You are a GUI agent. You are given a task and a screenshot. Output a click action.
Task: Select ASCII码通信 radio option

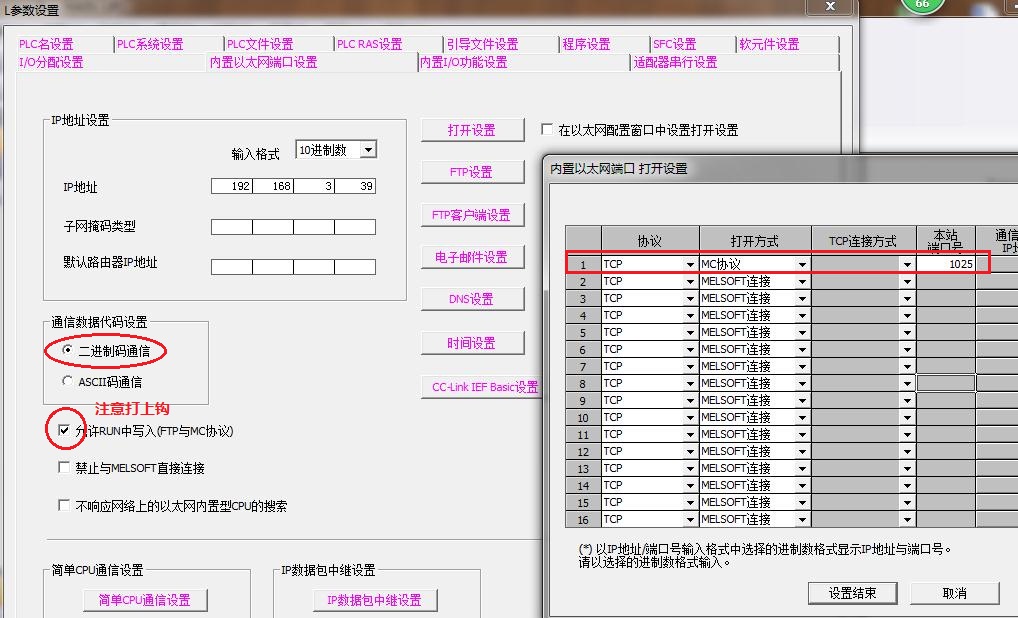click(67, 381)
